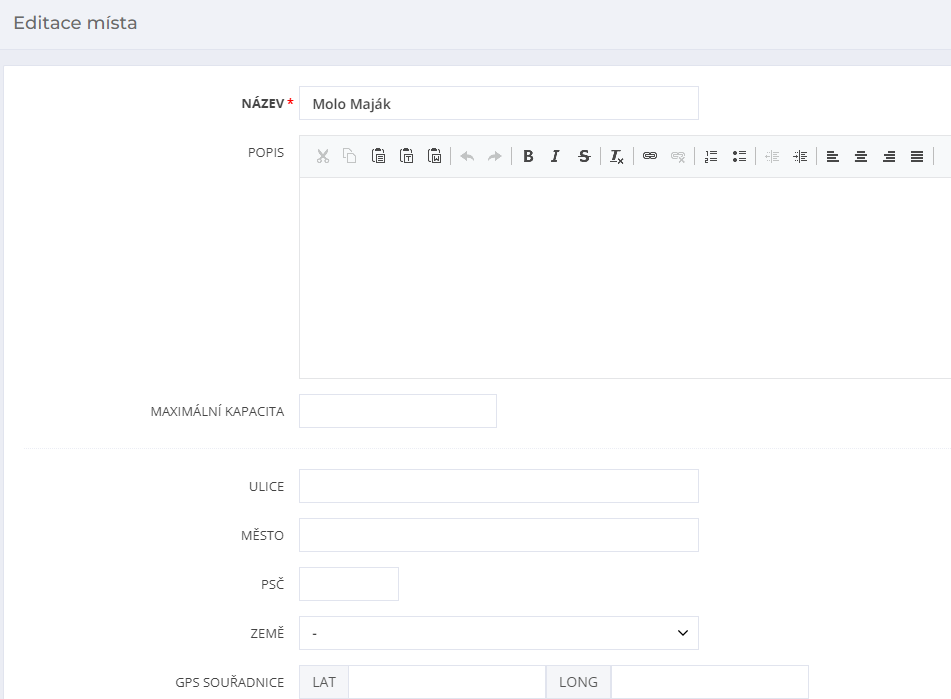This screenshot has height=699, width=951.
Task: Focus the LAT GPS coordinate field
Action: (446, 682)
